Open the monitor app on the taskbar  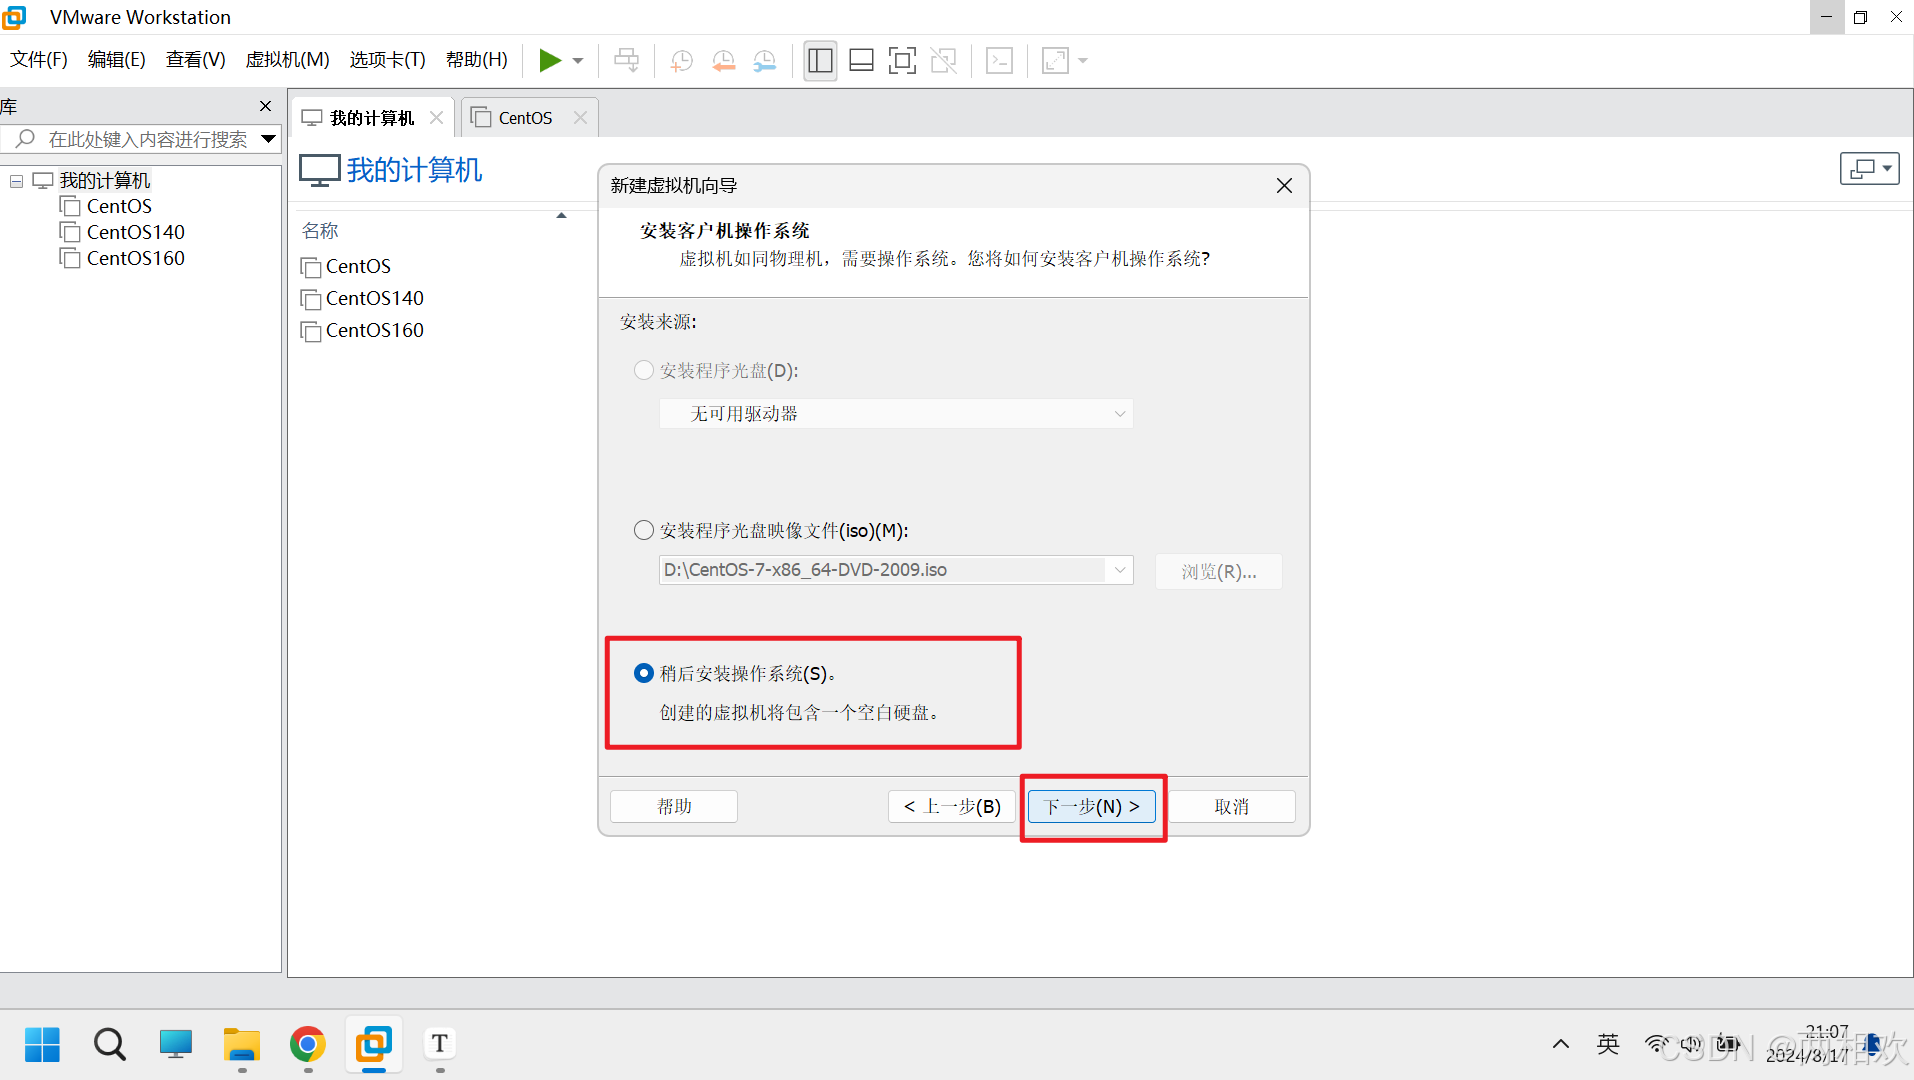[176, 1045]
